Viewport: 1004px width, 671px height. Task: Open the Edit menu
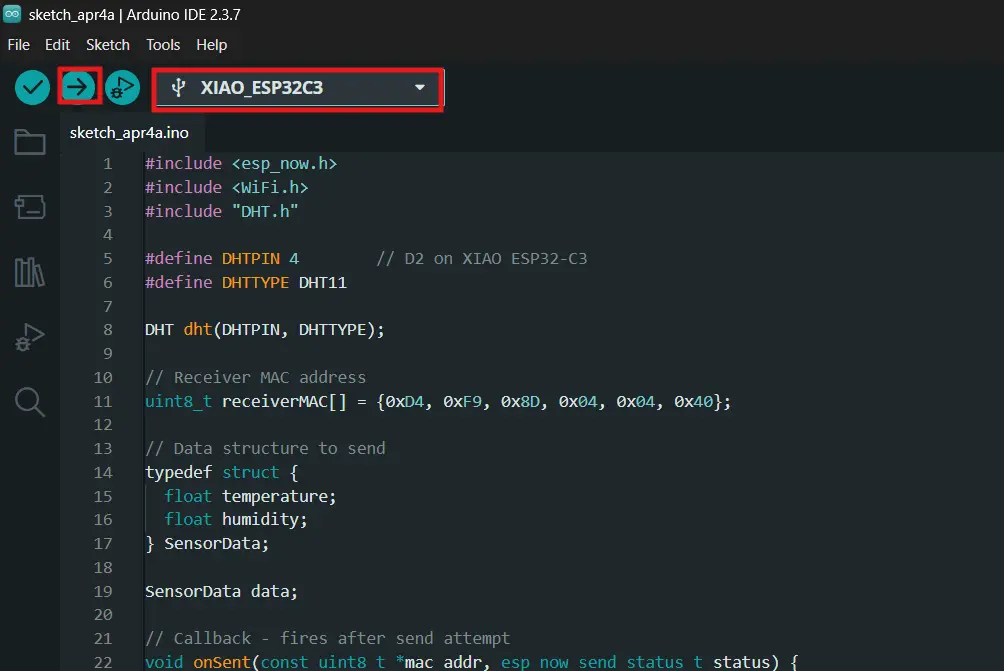click(x=57, y=44)
